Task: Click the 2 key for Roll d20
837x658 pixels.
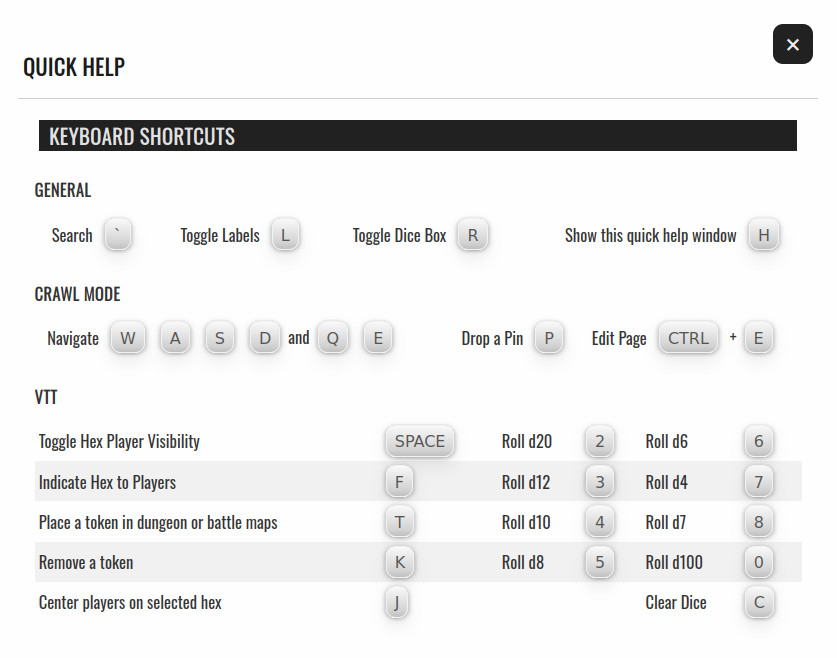Action: coord(599,441)
